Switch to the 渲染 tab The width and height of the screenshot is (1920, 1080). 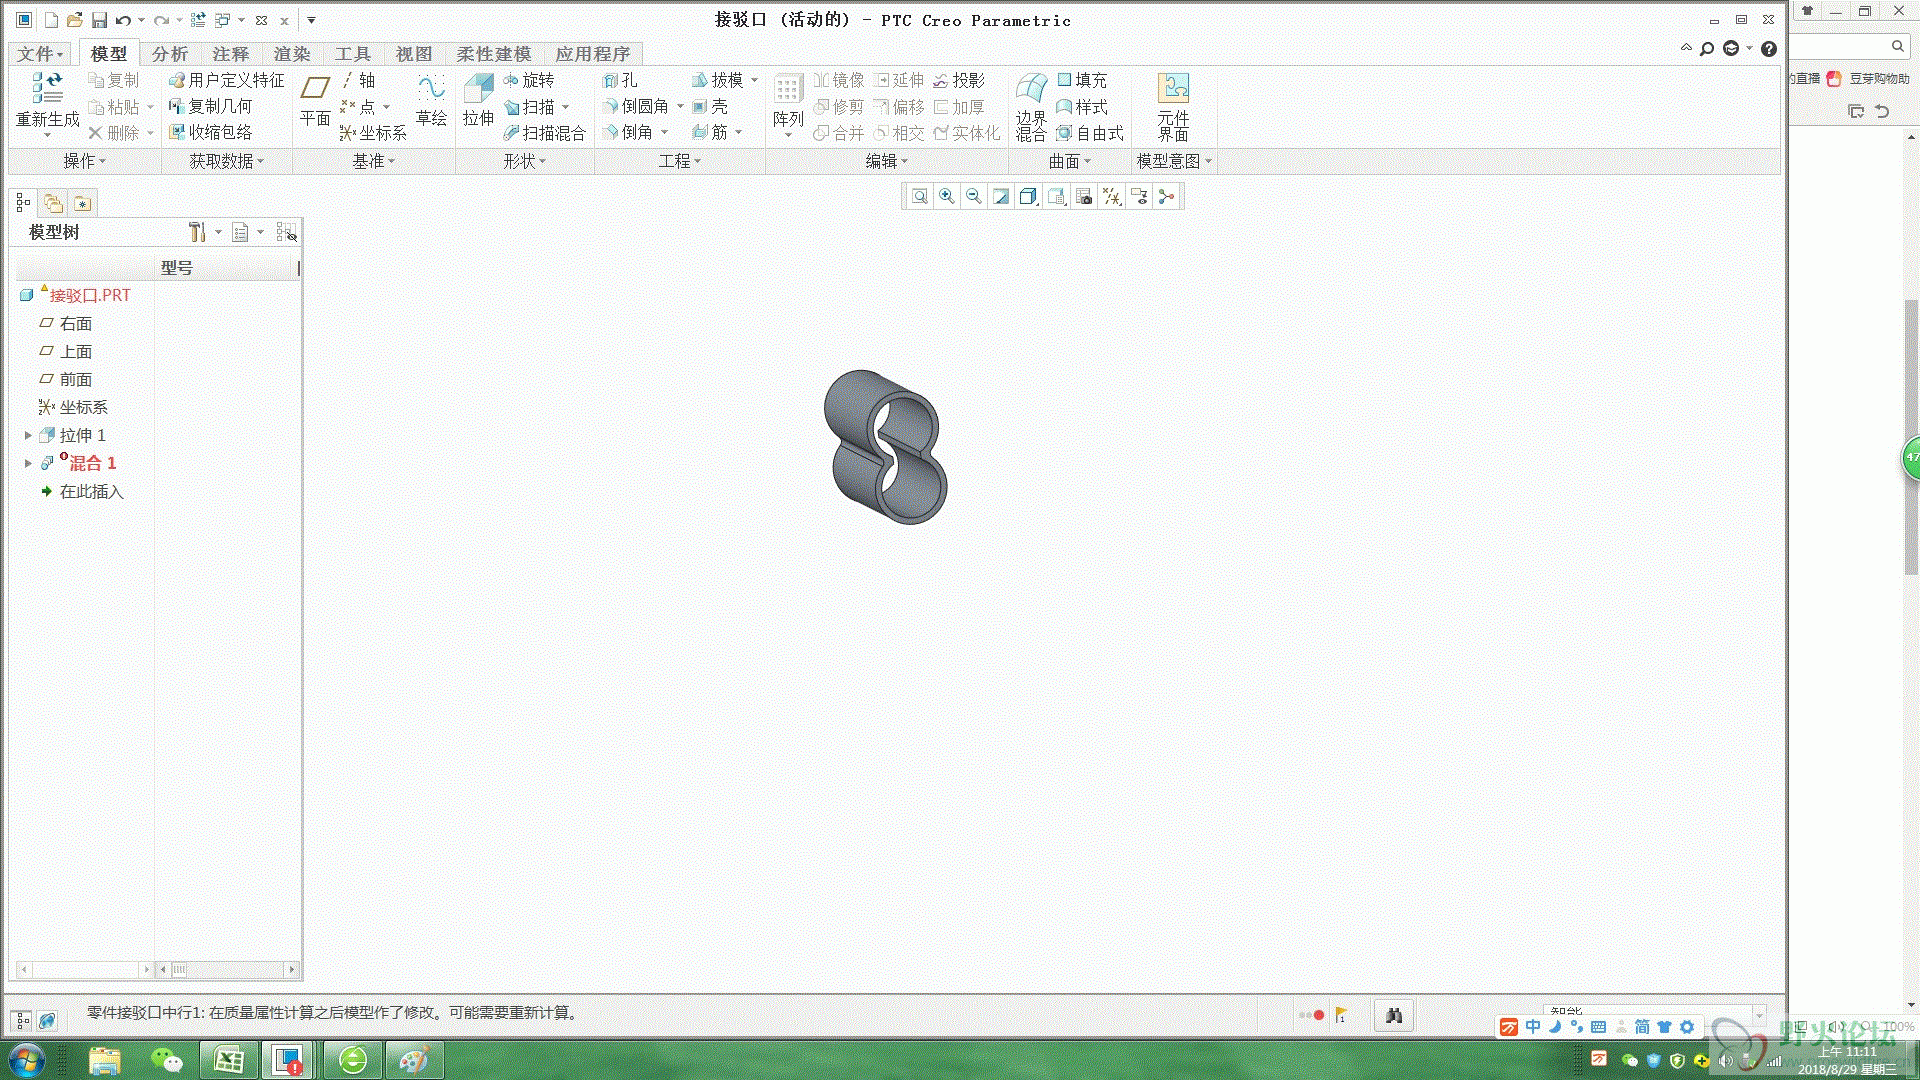tap(291, 54)
